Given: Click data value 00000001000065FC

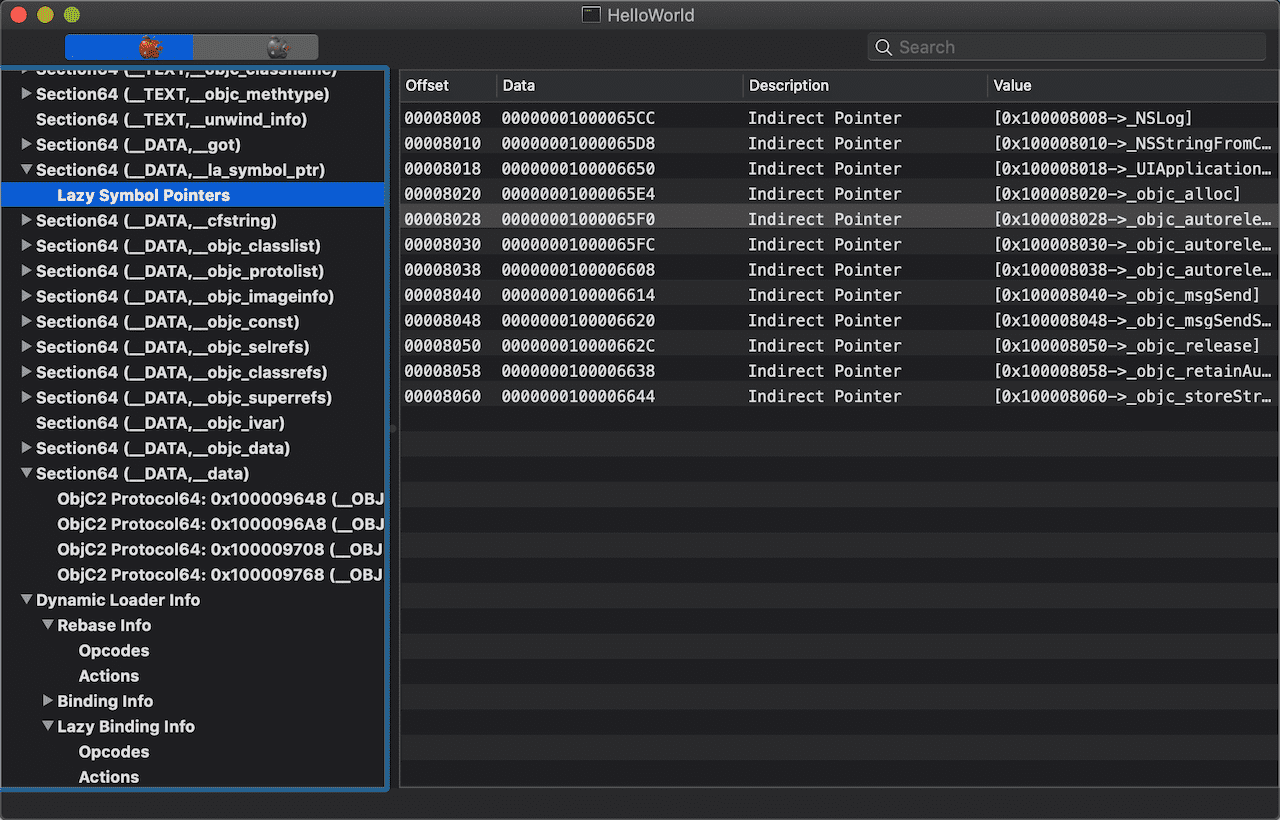Looking at the screenshot, I should click(x=578, y=244).
